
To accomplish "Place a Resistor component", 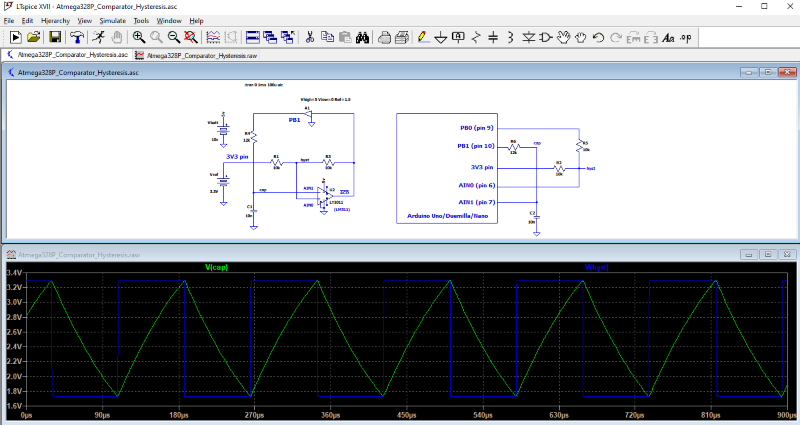I will 476,37.
